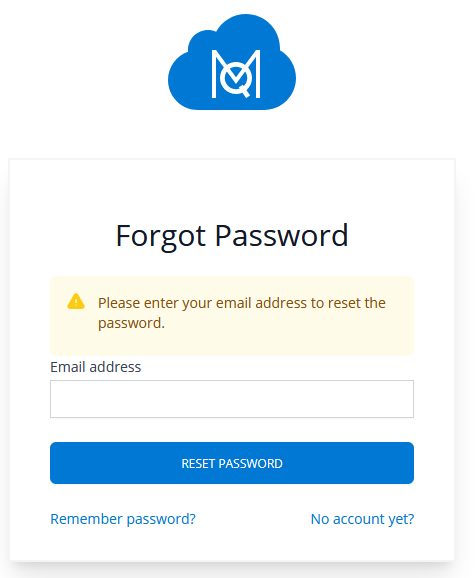The height and width of the screenshot is (578, 476).
Task: Open the Remember password? link
Action: pyautogui.click(x=123, y=519)
